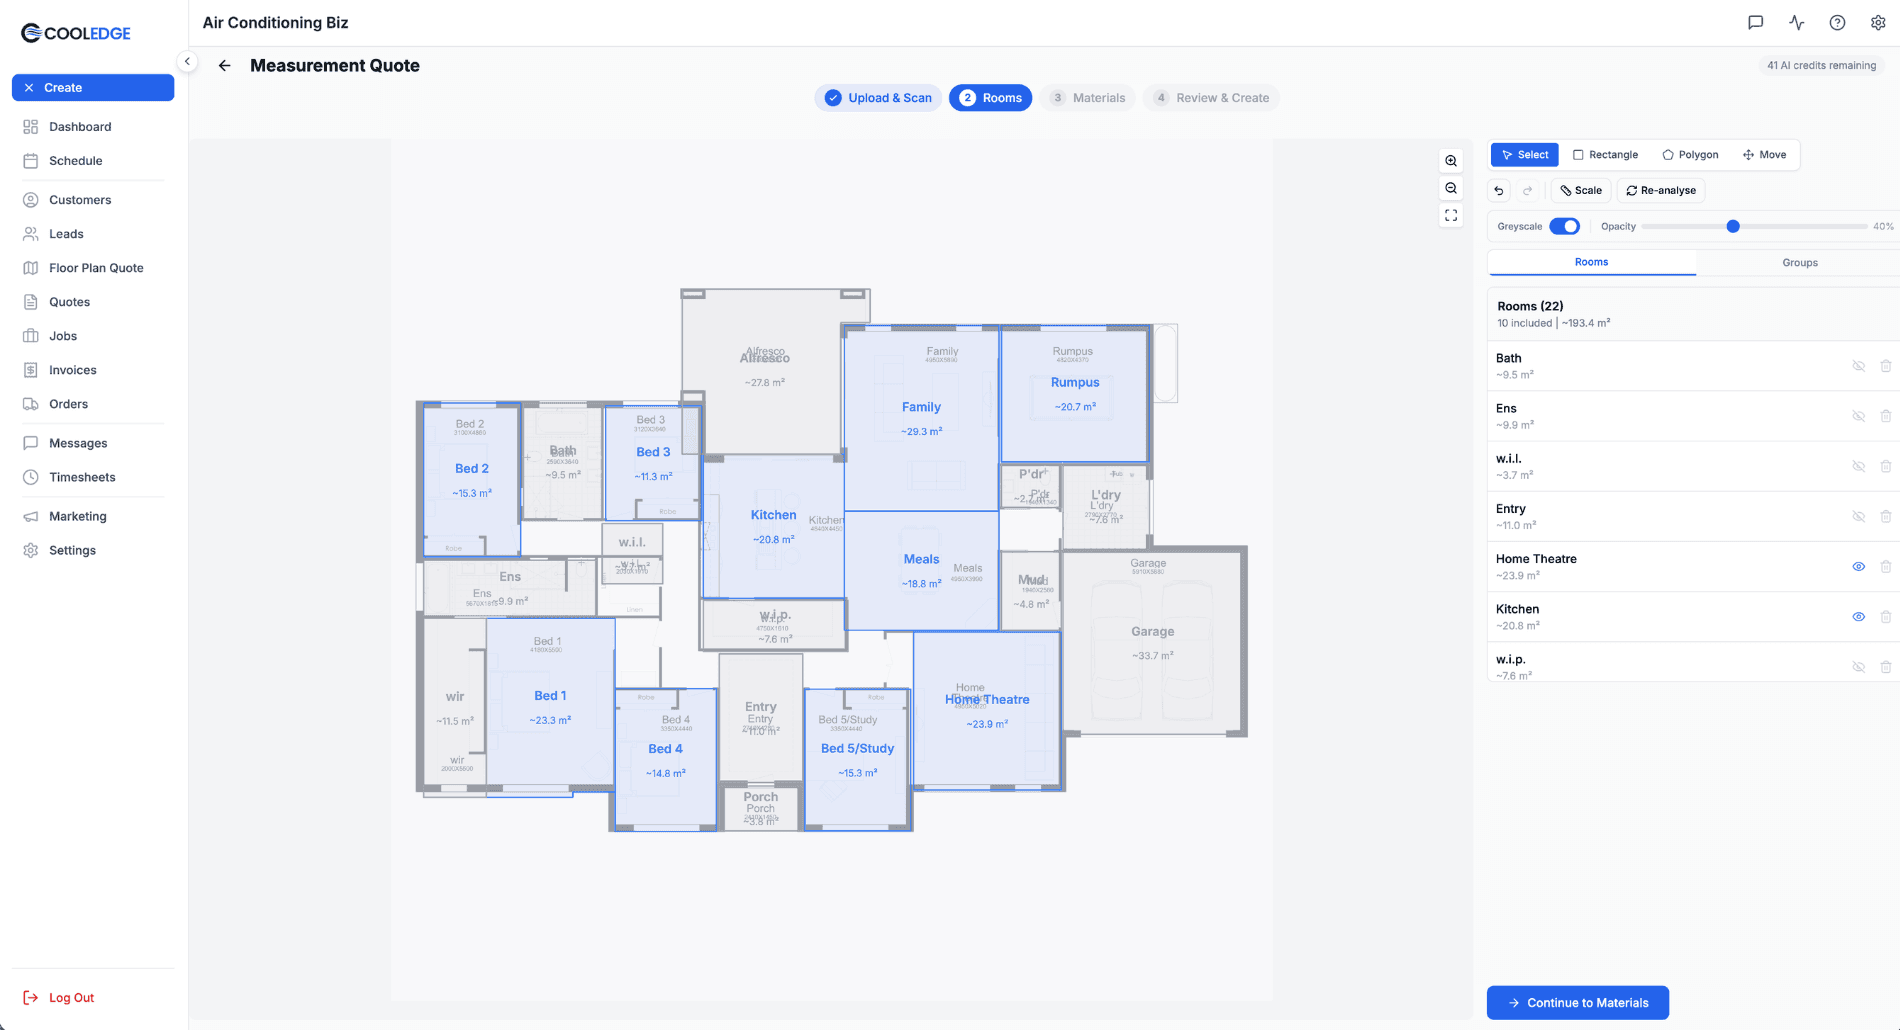The height and width of the screenshot is (1030, 1900).
Task: Click the Re-analyse icon button
Action: coord(1660,190)
